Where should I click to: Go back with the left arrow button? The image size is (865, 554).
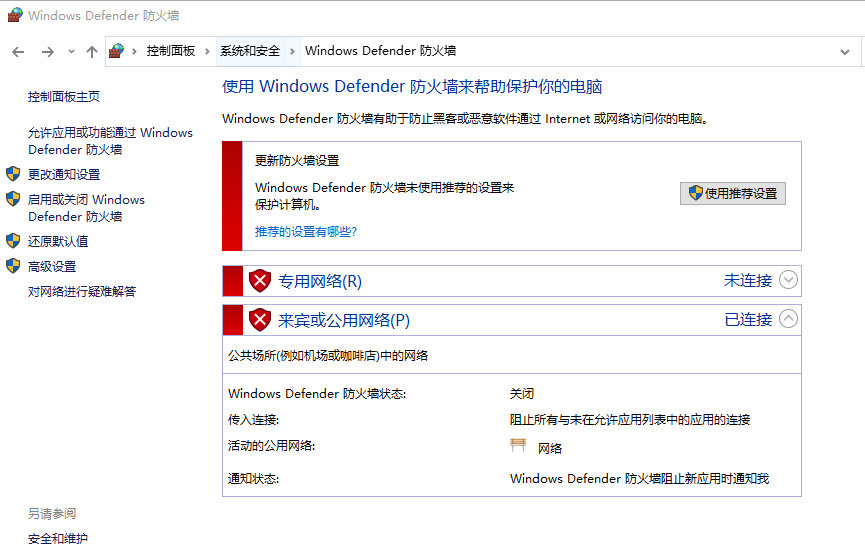tap(18, 52)
